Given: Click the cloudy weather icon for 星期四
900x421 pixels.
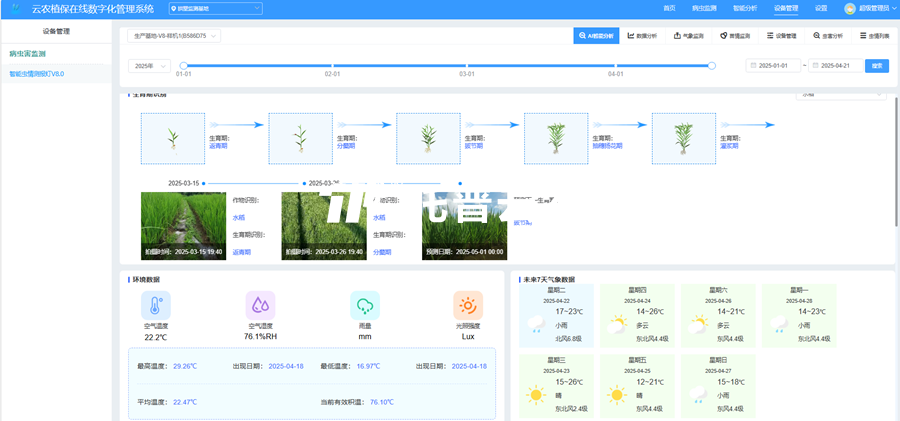Looking at the screenshot, I should (x=617, y=324).
